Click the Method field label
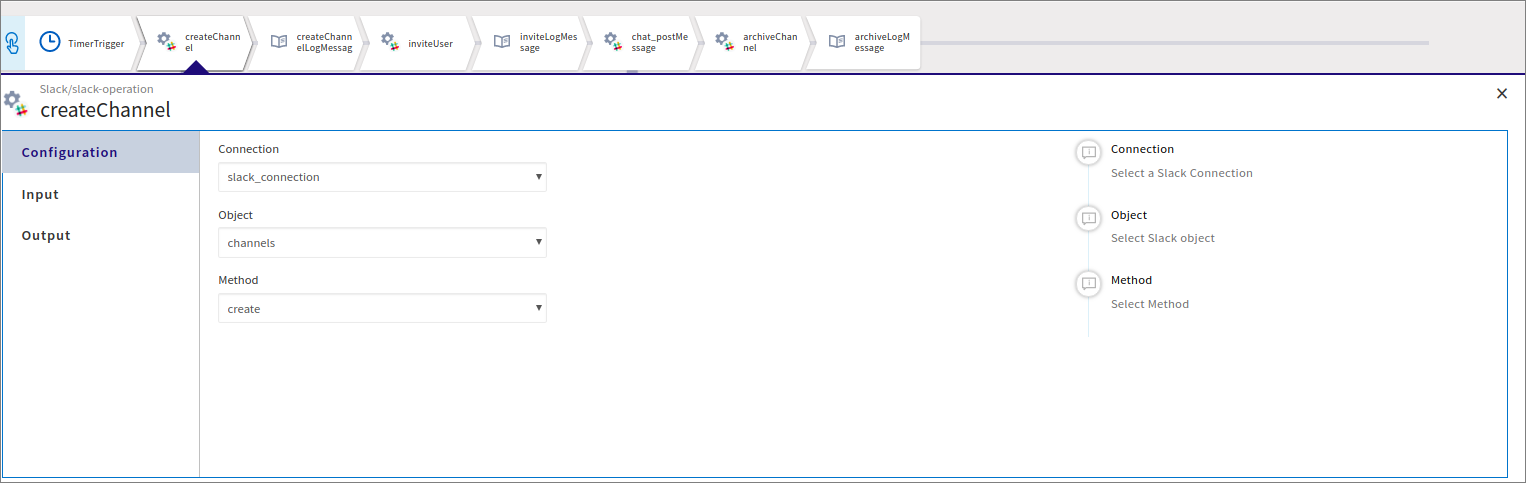The image size is (1526, 483). 238,280
